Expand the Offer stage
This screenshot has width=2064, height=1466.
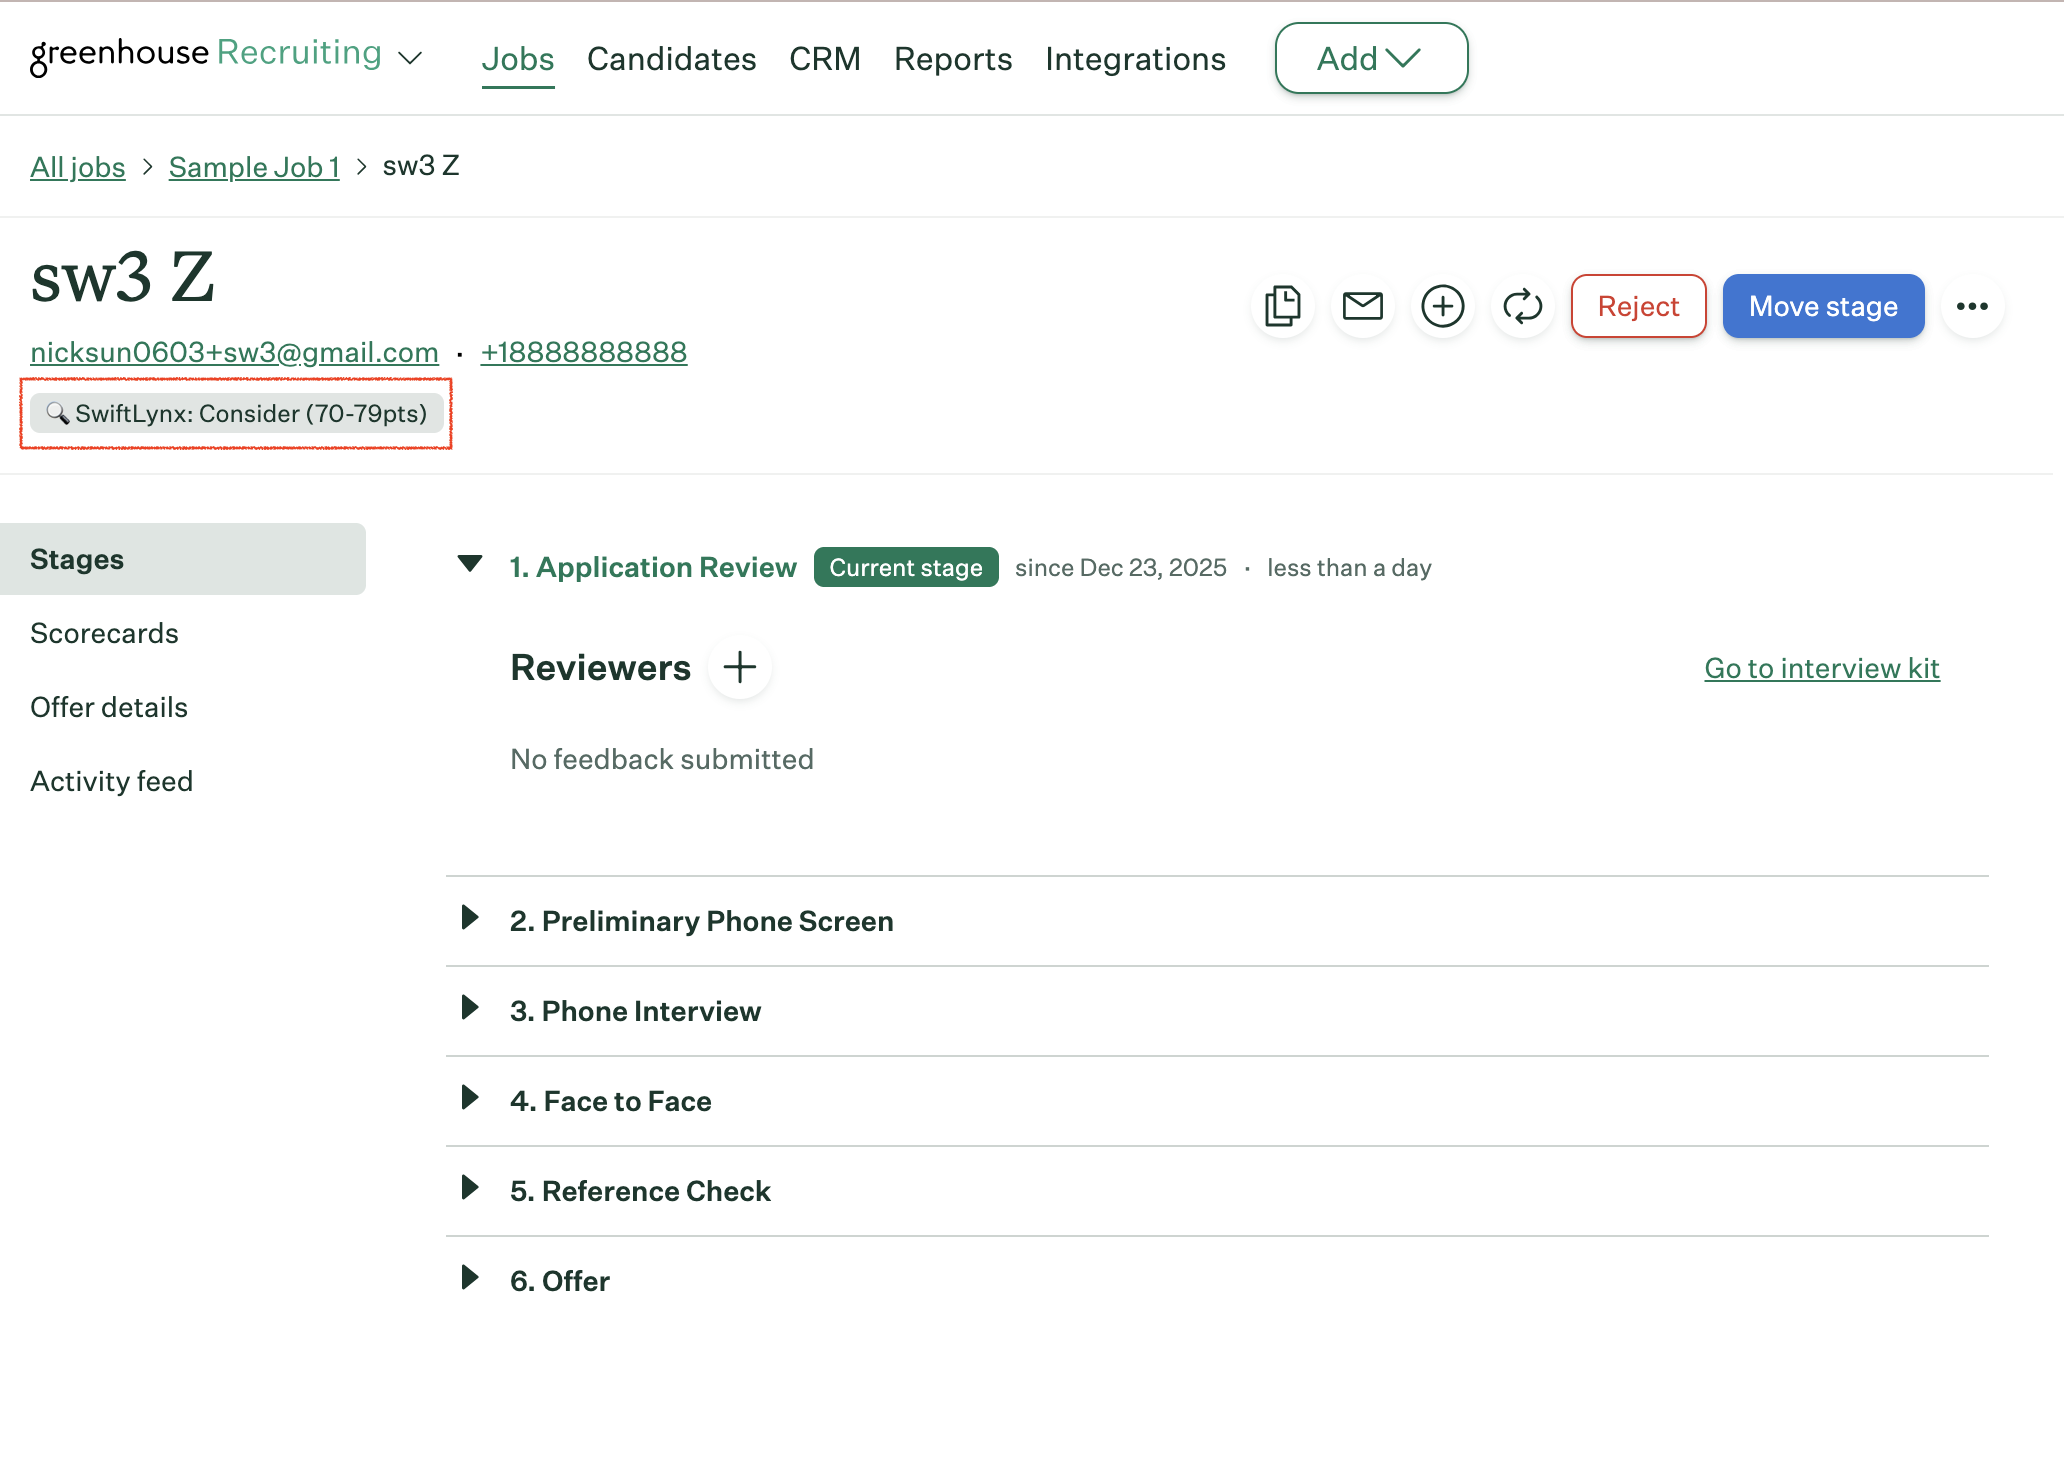[470, 1278]
